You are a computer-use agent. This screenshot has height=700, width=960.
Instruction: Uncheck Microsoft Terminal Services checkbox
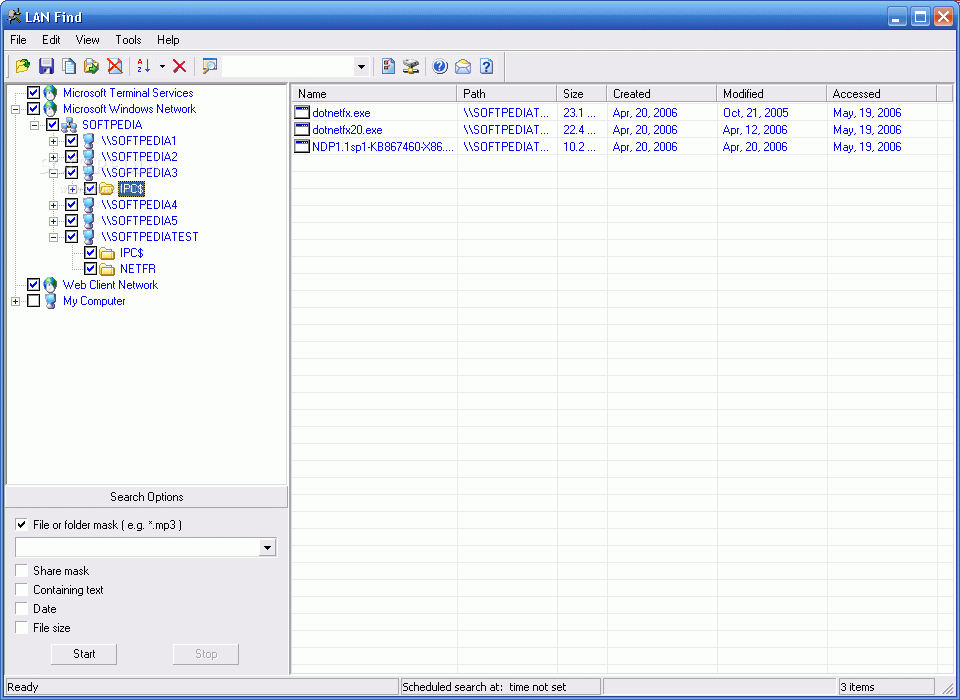click(x=34, y=93)
